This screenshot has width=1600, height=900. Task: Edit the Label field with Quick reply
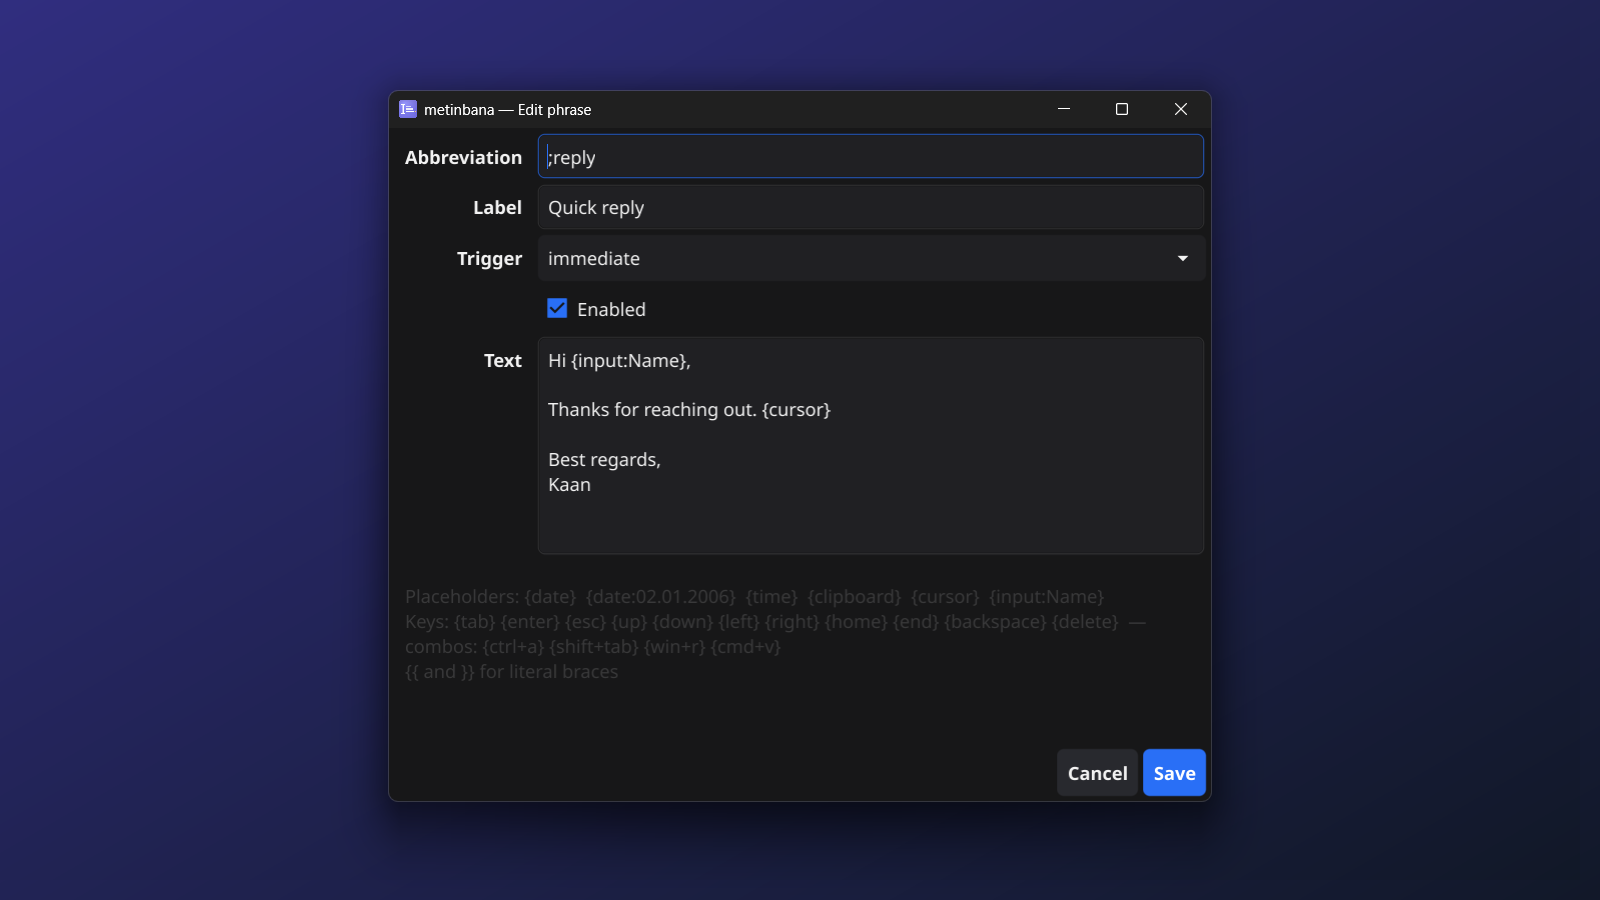point(870,207)
